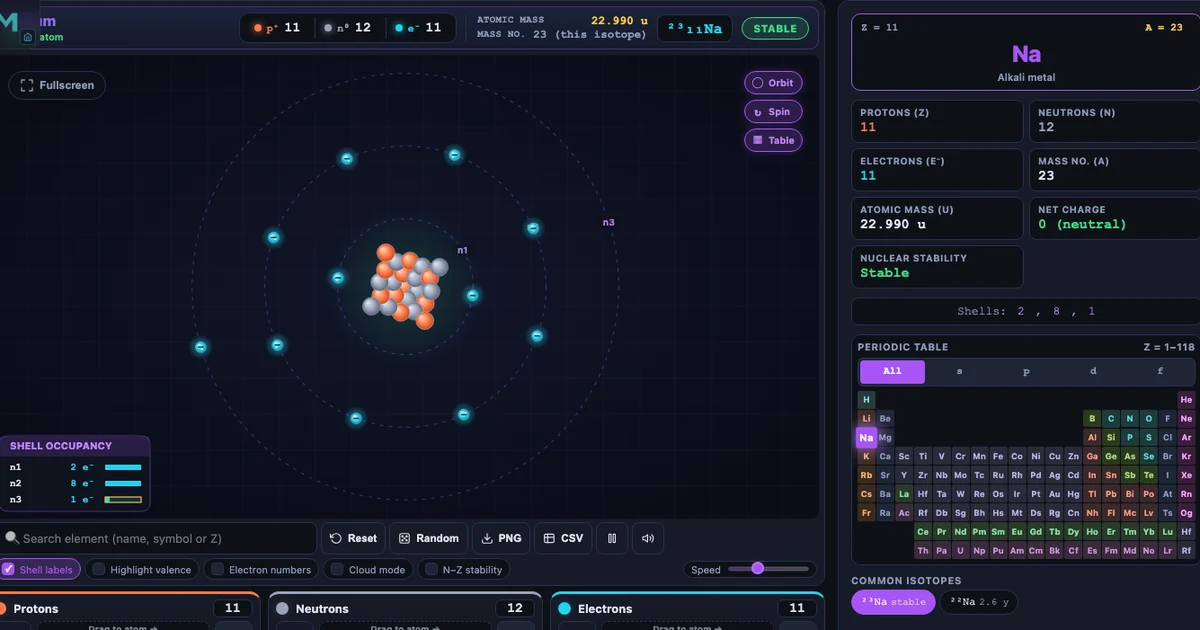Select the ²³Na stable isotope
This screenshot has height=630, width=1200.
[894, 602]
